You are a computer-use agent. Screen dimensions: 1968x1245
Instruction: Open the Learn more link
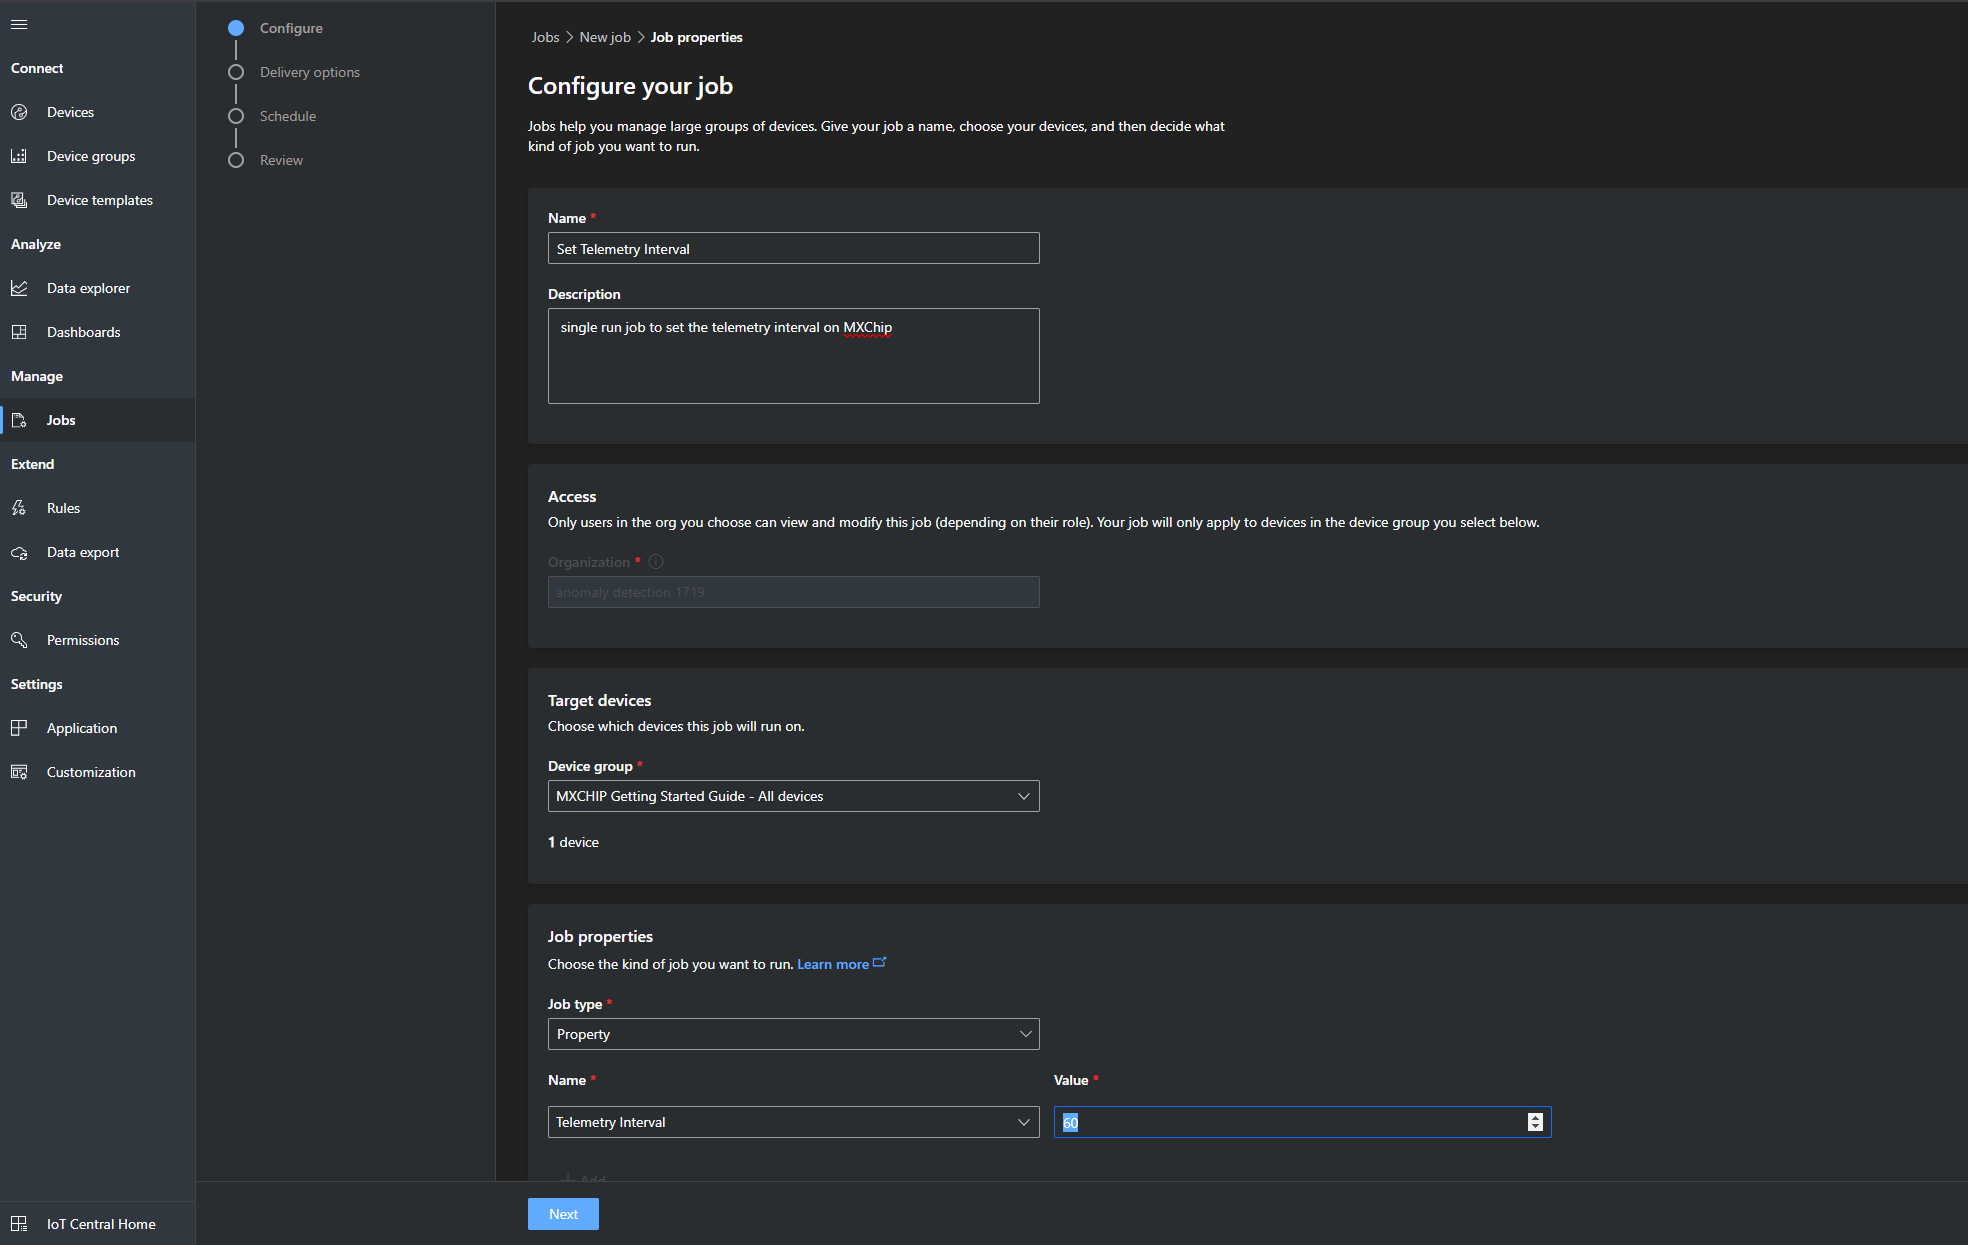point(833,964)
